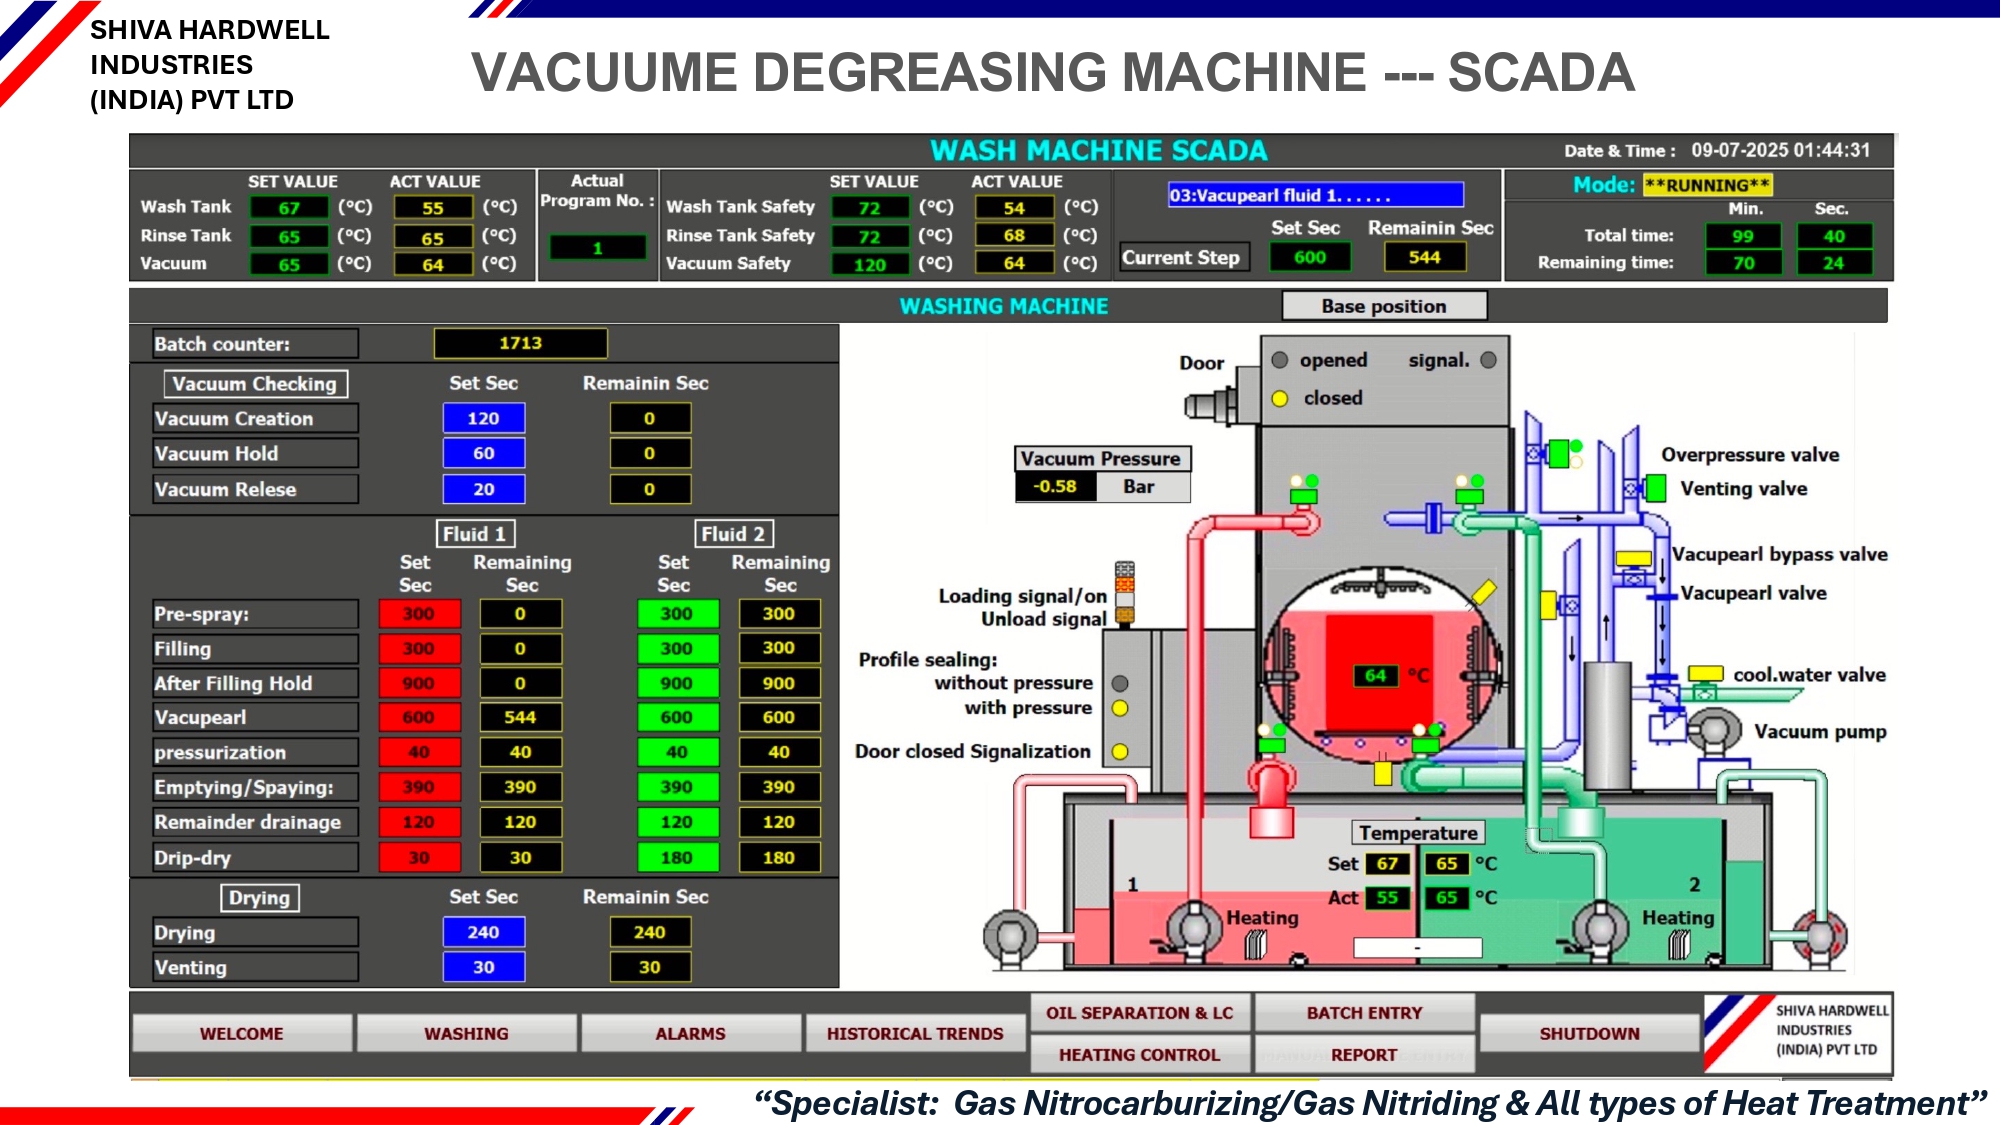Click the green Overpressure valve icon
2000x1125 pixels.
[x=1558, y=453]
